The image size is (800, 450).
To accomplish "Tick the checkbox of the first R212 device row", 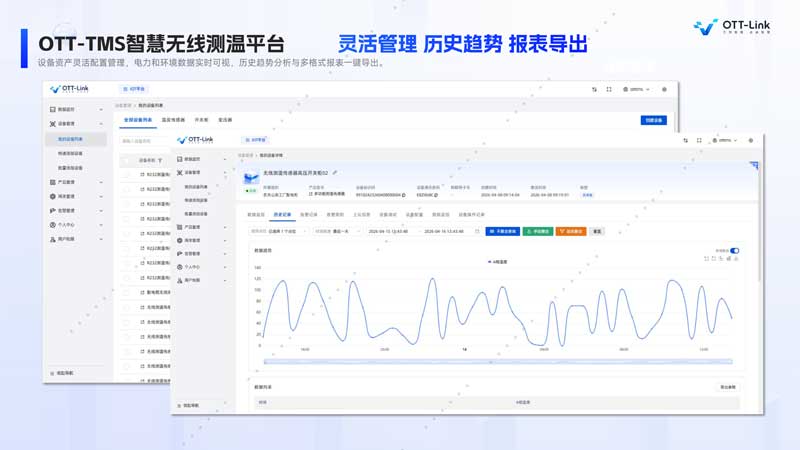I will pos(126,174).
